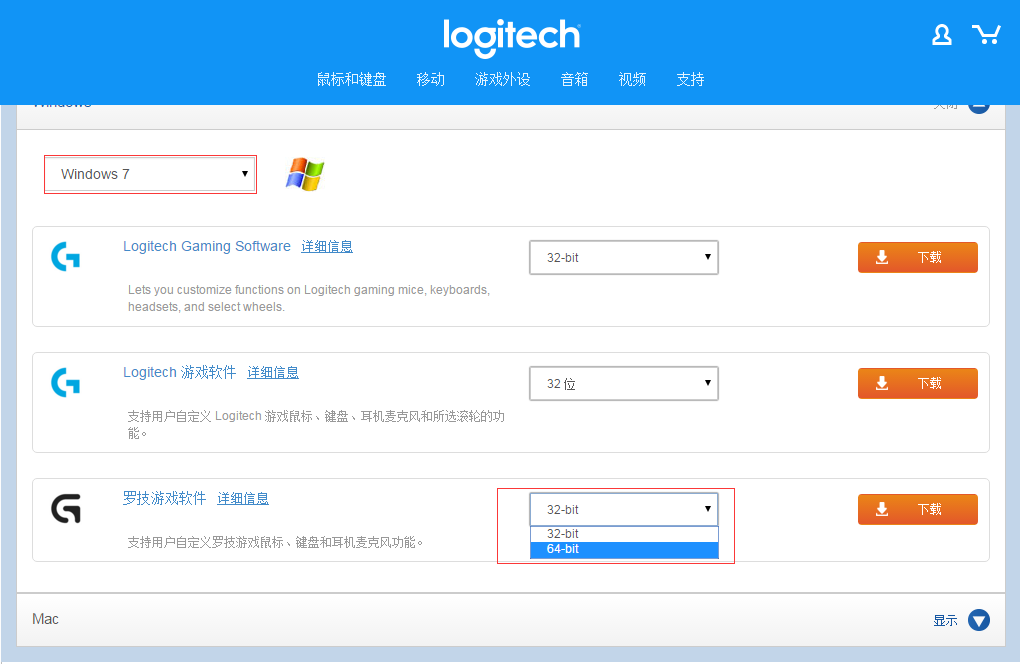Collapse the 32-bit dropdown for 罗技游戏软件
The height and width of the screenshot is (664, 1020).
click(x=624, y=509)
